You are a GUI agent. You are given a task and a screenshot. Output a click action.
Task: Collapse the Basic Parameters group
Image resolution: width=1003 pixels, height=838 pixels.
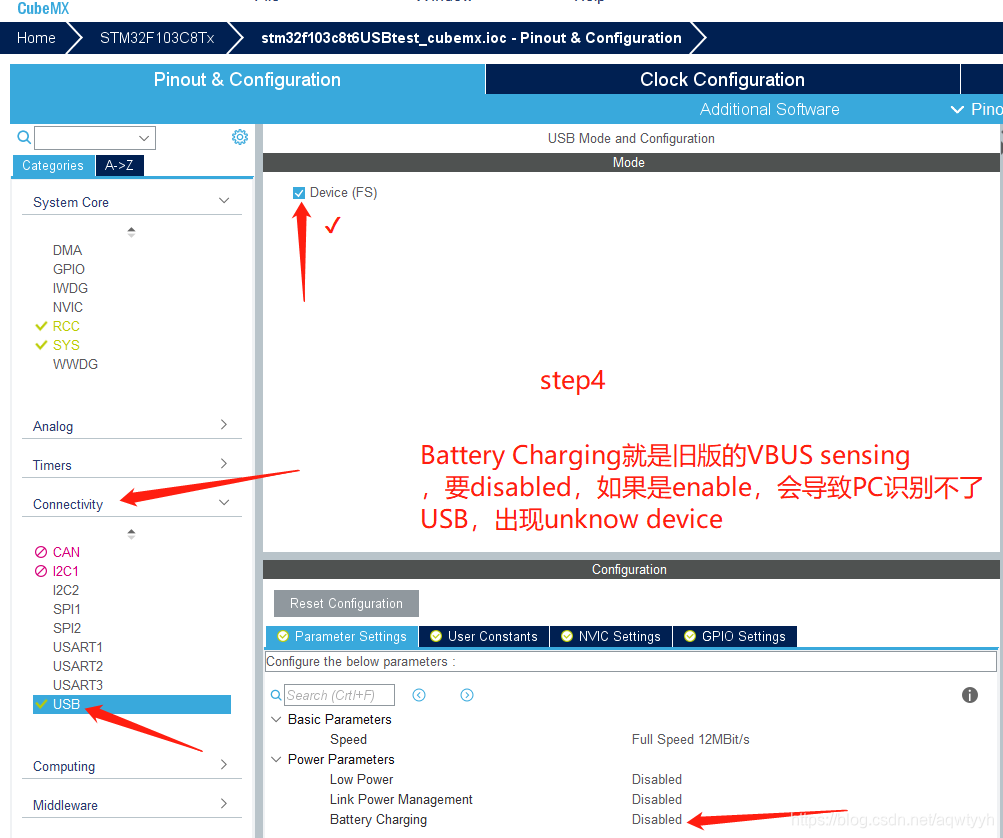click(x=276, y=719)
